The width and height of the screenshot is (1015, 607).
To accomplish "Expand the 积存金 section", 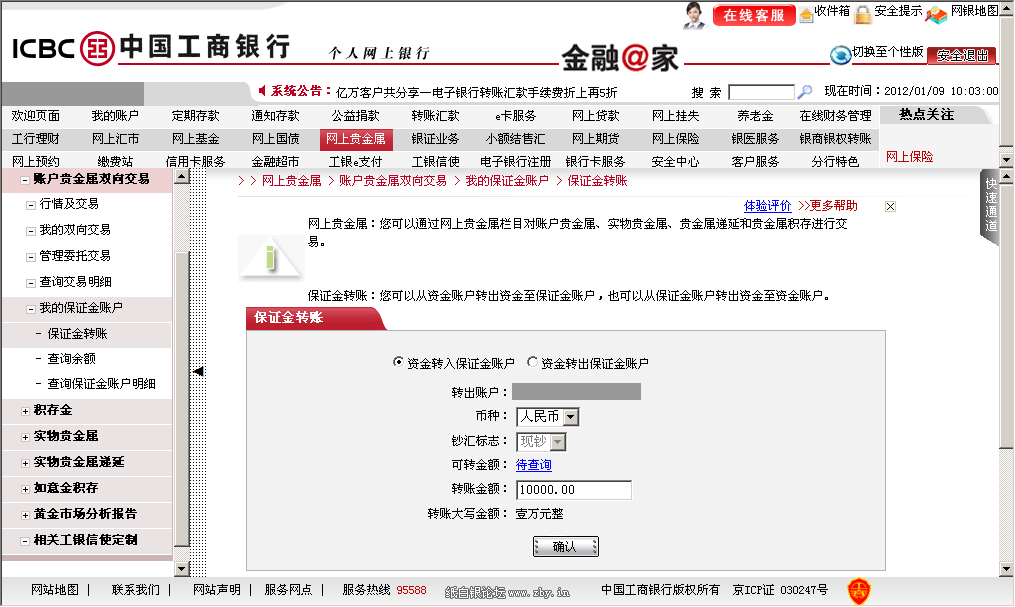I will (x=25, y=411).
